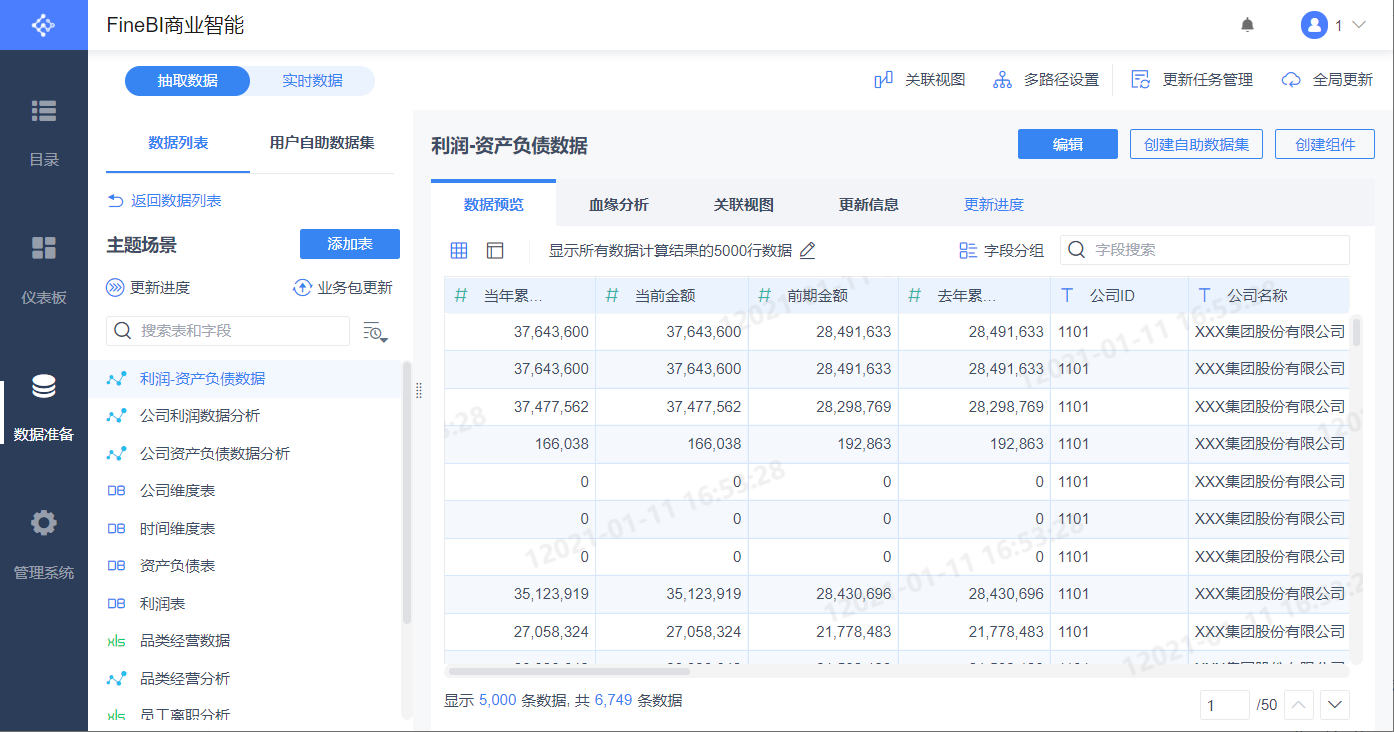Click the 字段分组 field grouping icon
Viewport: 1394px width, 732px height.
tap(967, 251)
